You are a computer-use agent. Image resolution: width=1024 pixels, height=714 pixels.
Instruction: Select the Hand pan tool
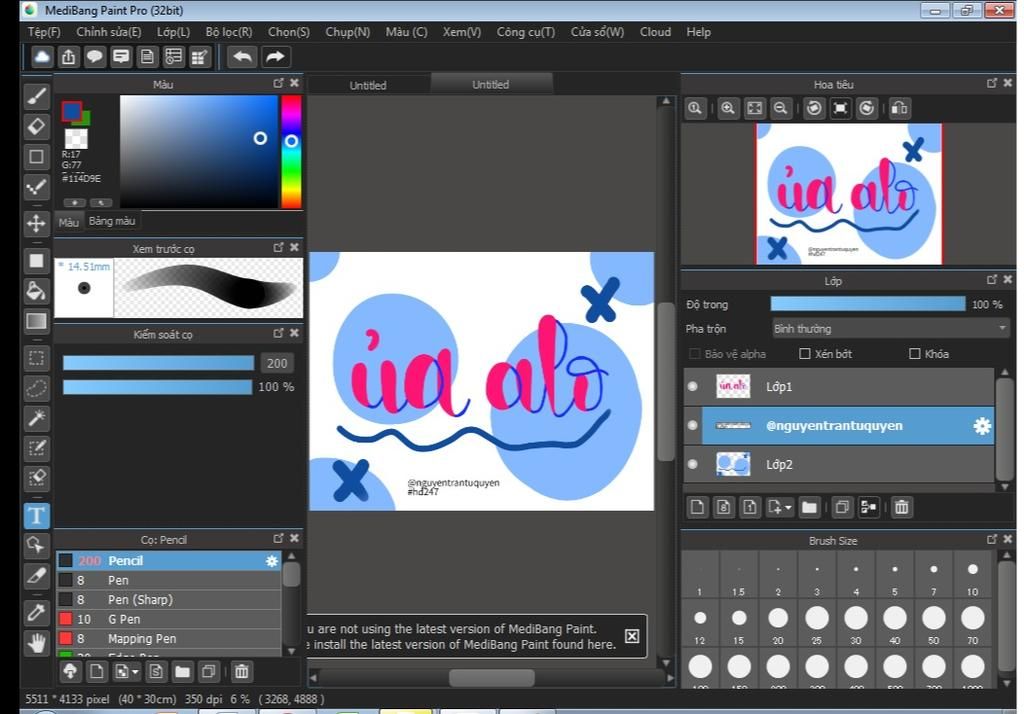click(37, 643)
